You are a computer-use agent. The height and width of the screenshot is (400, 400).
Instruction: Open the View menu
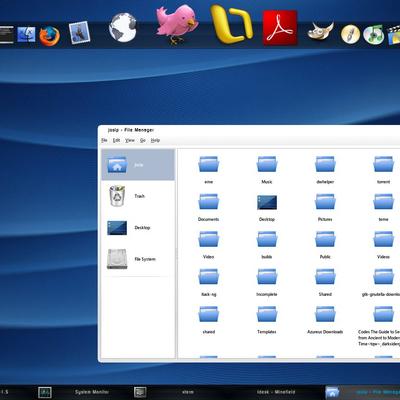click(130, 140)
